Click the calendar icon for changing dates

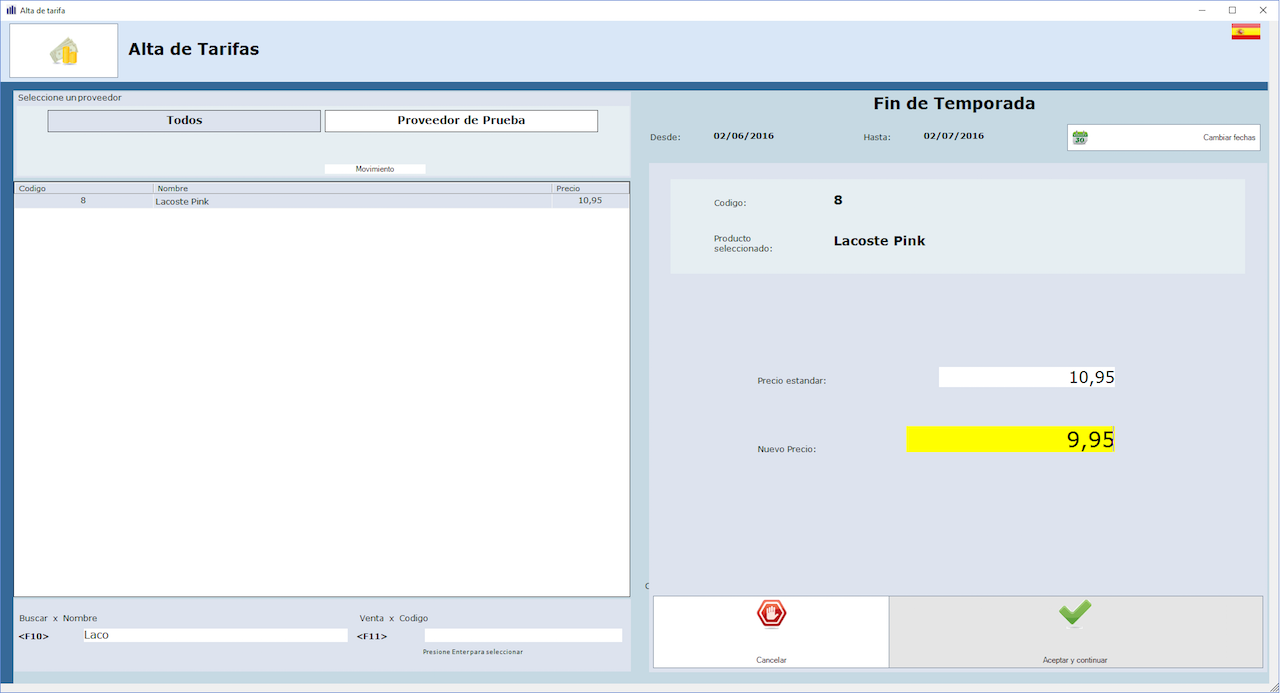click(x=1079, y=137)
